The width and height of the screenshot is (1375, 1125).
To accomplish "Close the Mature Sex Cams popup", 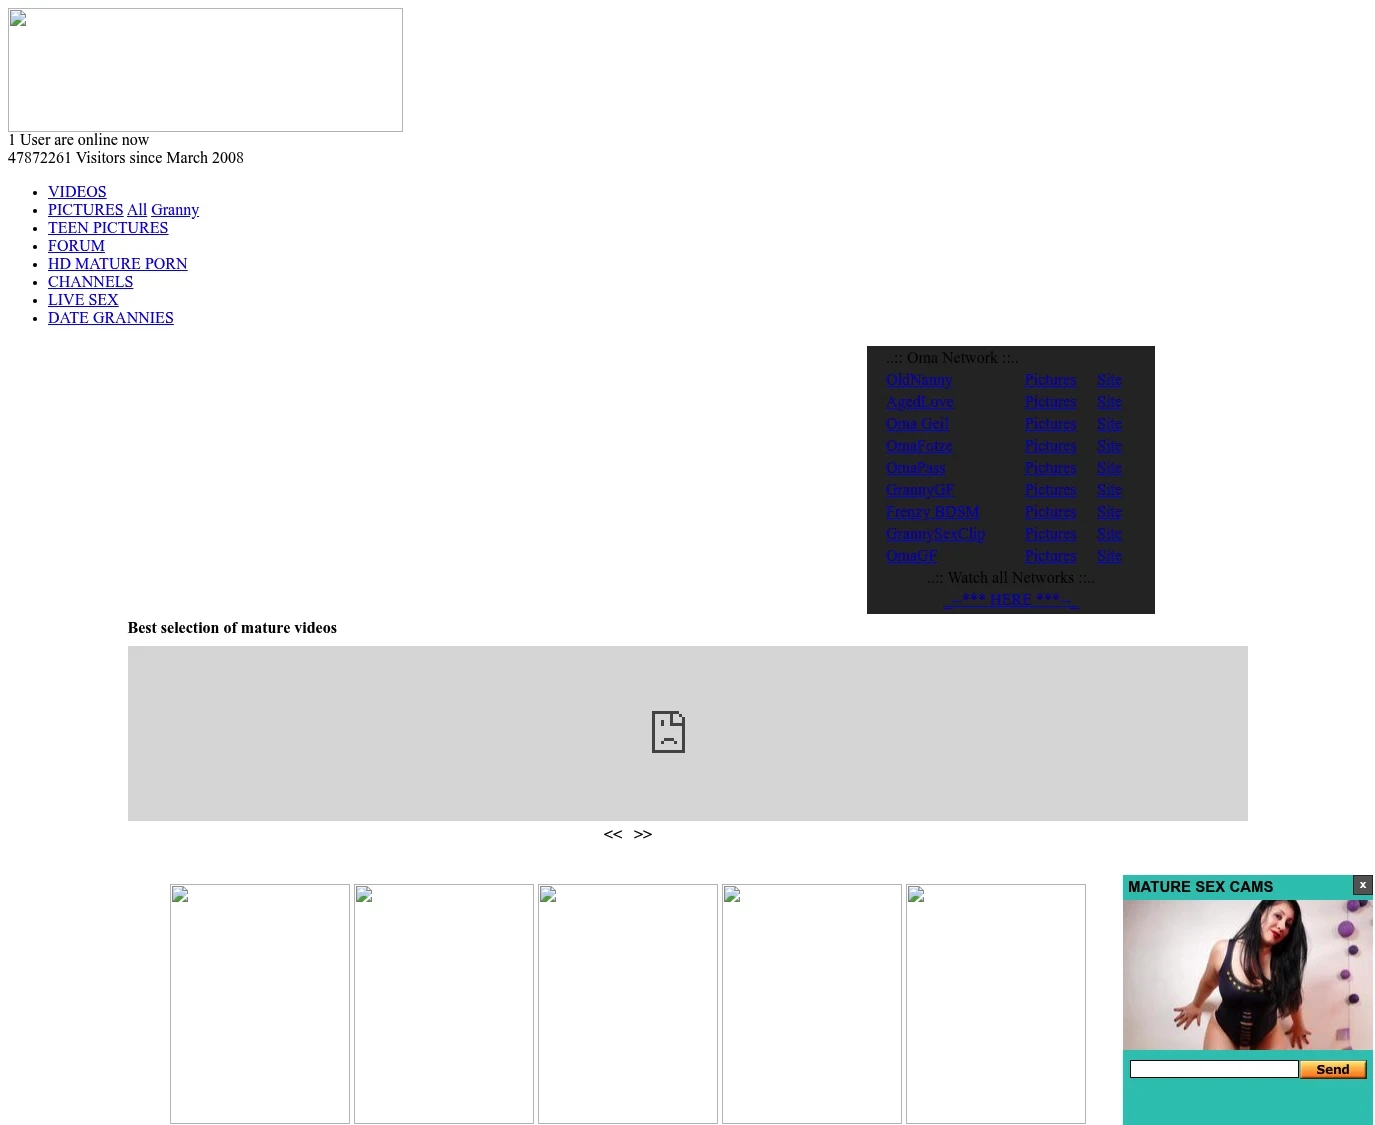I will click(x=1362, y=885).
